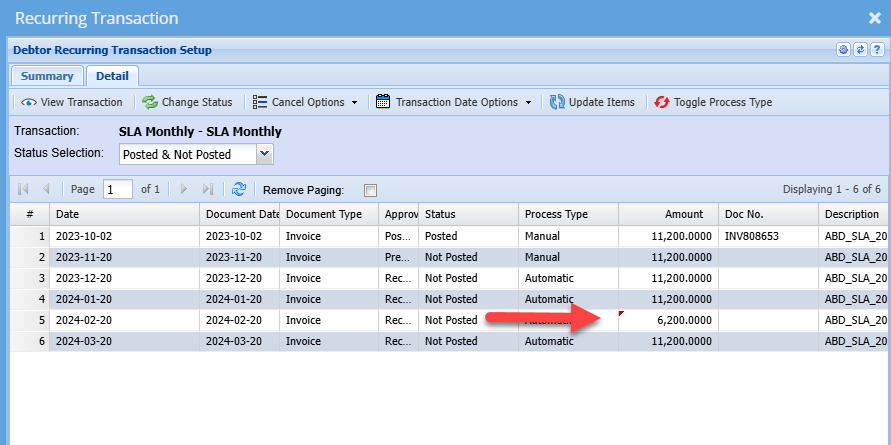This screenshot has width=891, height=445.
Task: Click the page number input field
Action: point(117,189)
